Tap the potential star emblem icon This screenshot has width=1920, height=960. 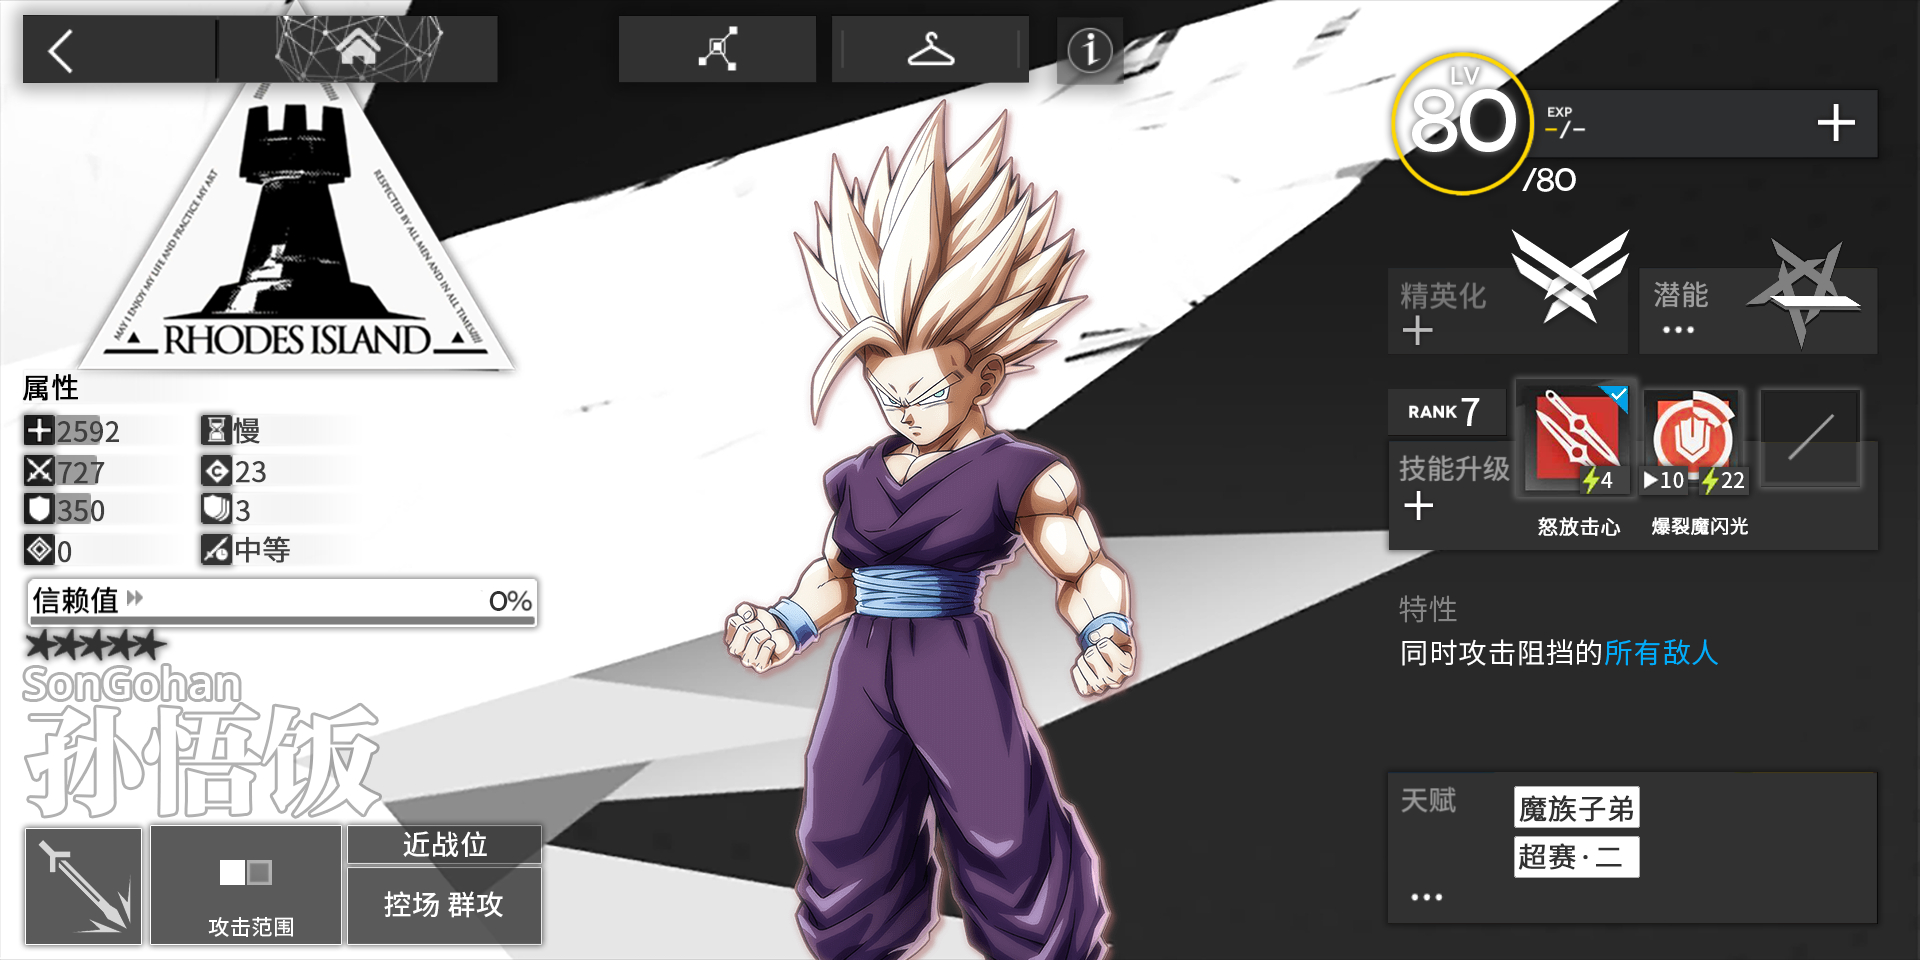tap(1806, 292)
